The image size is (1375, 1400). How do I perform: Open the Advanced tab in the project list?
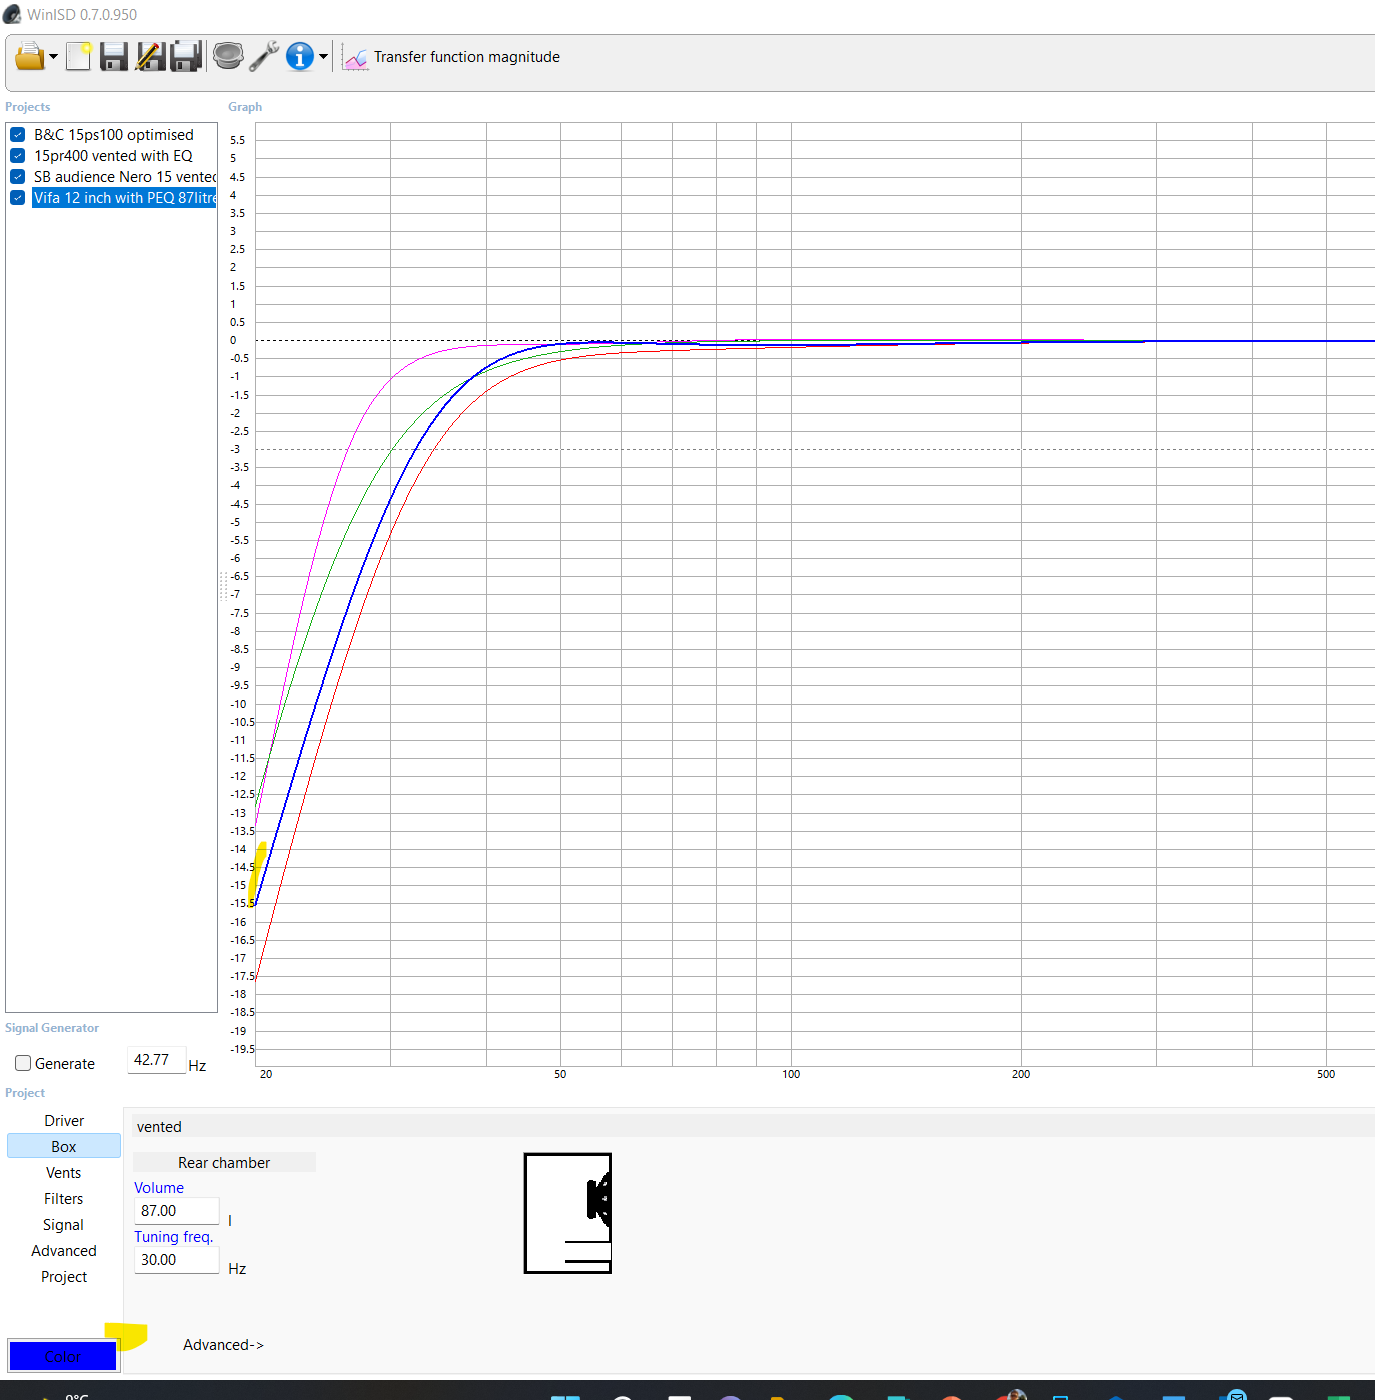(64, 1251)
